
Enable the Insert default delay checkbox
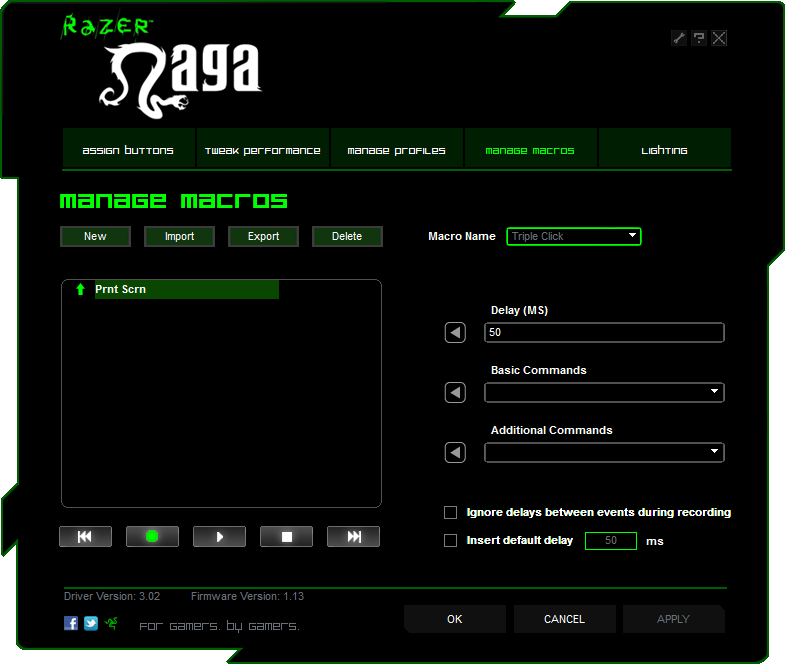451,540
